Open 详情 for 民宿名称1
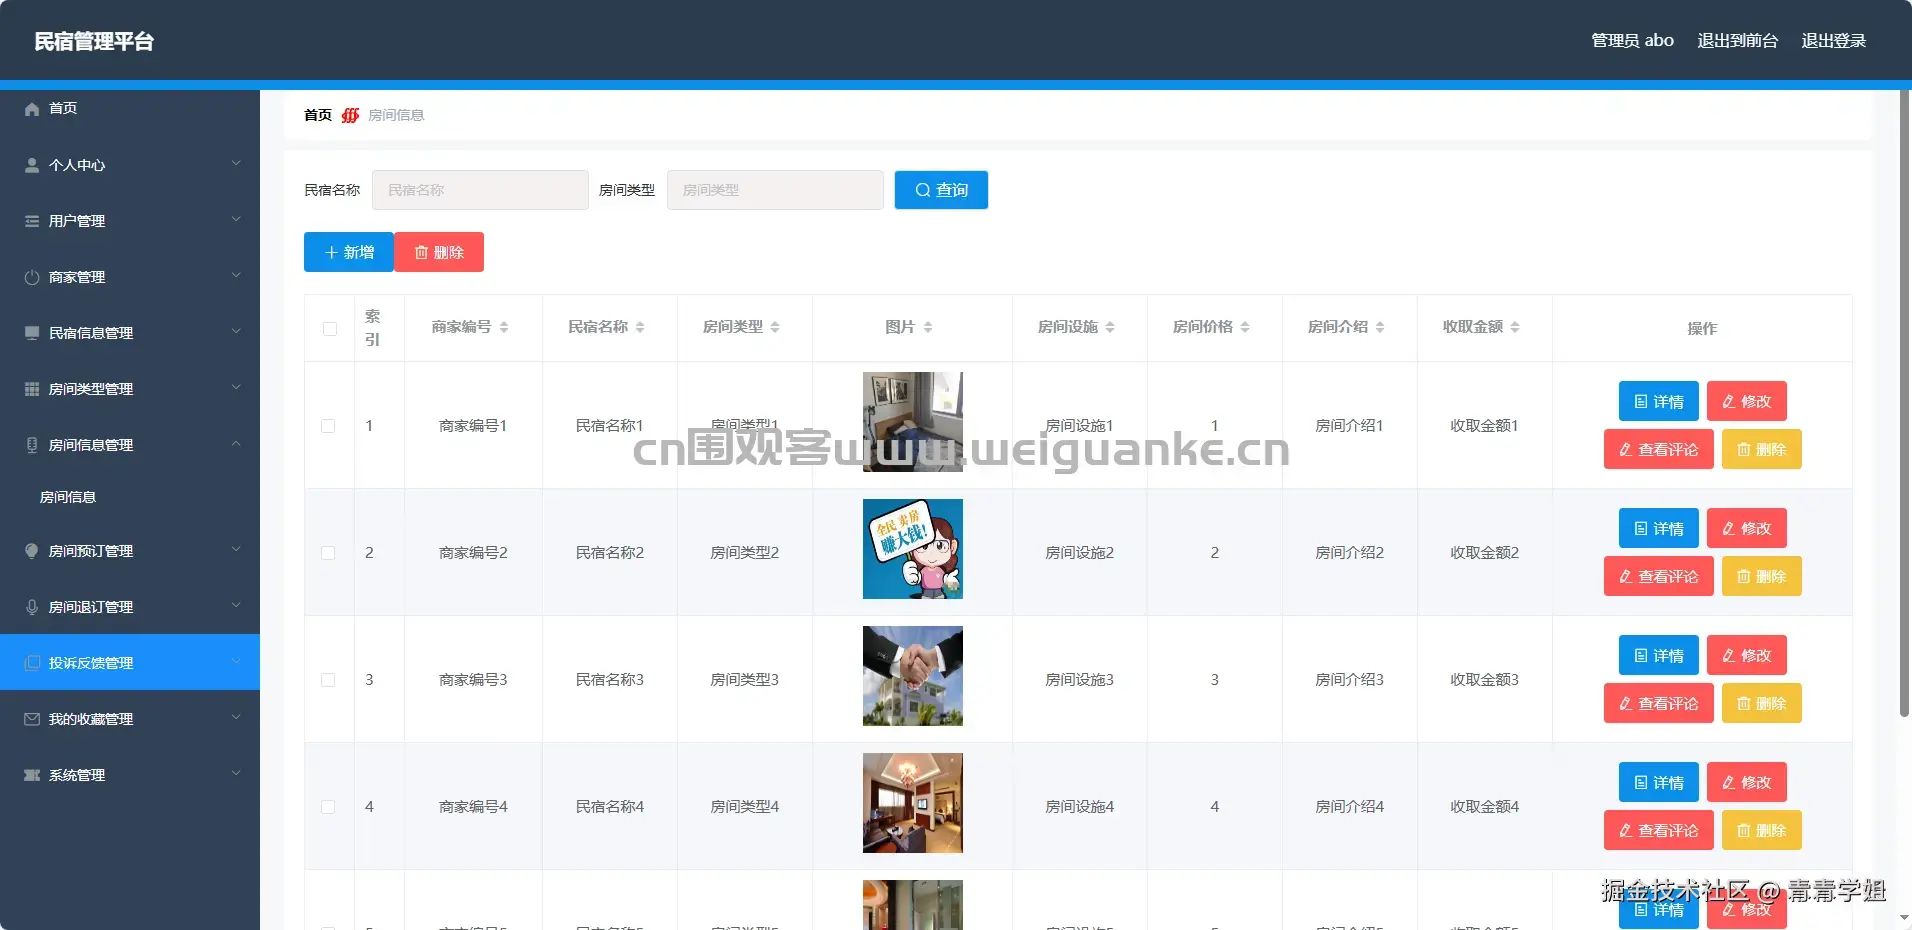The height and width of the screenshot is (930, 1912). tap(1659, 401)
